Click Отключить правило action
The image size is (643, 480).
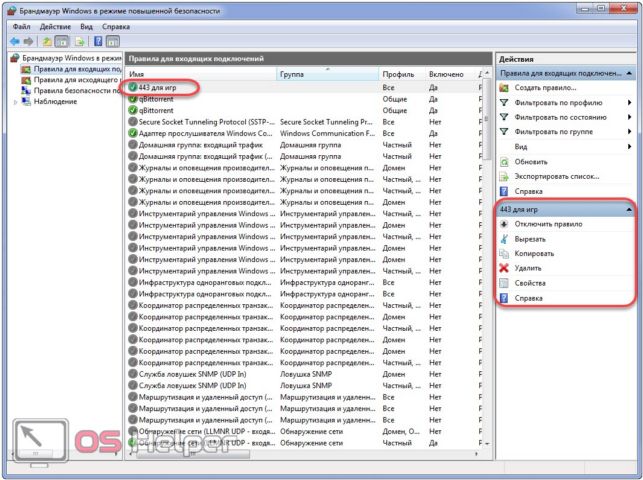click(548, 224)
